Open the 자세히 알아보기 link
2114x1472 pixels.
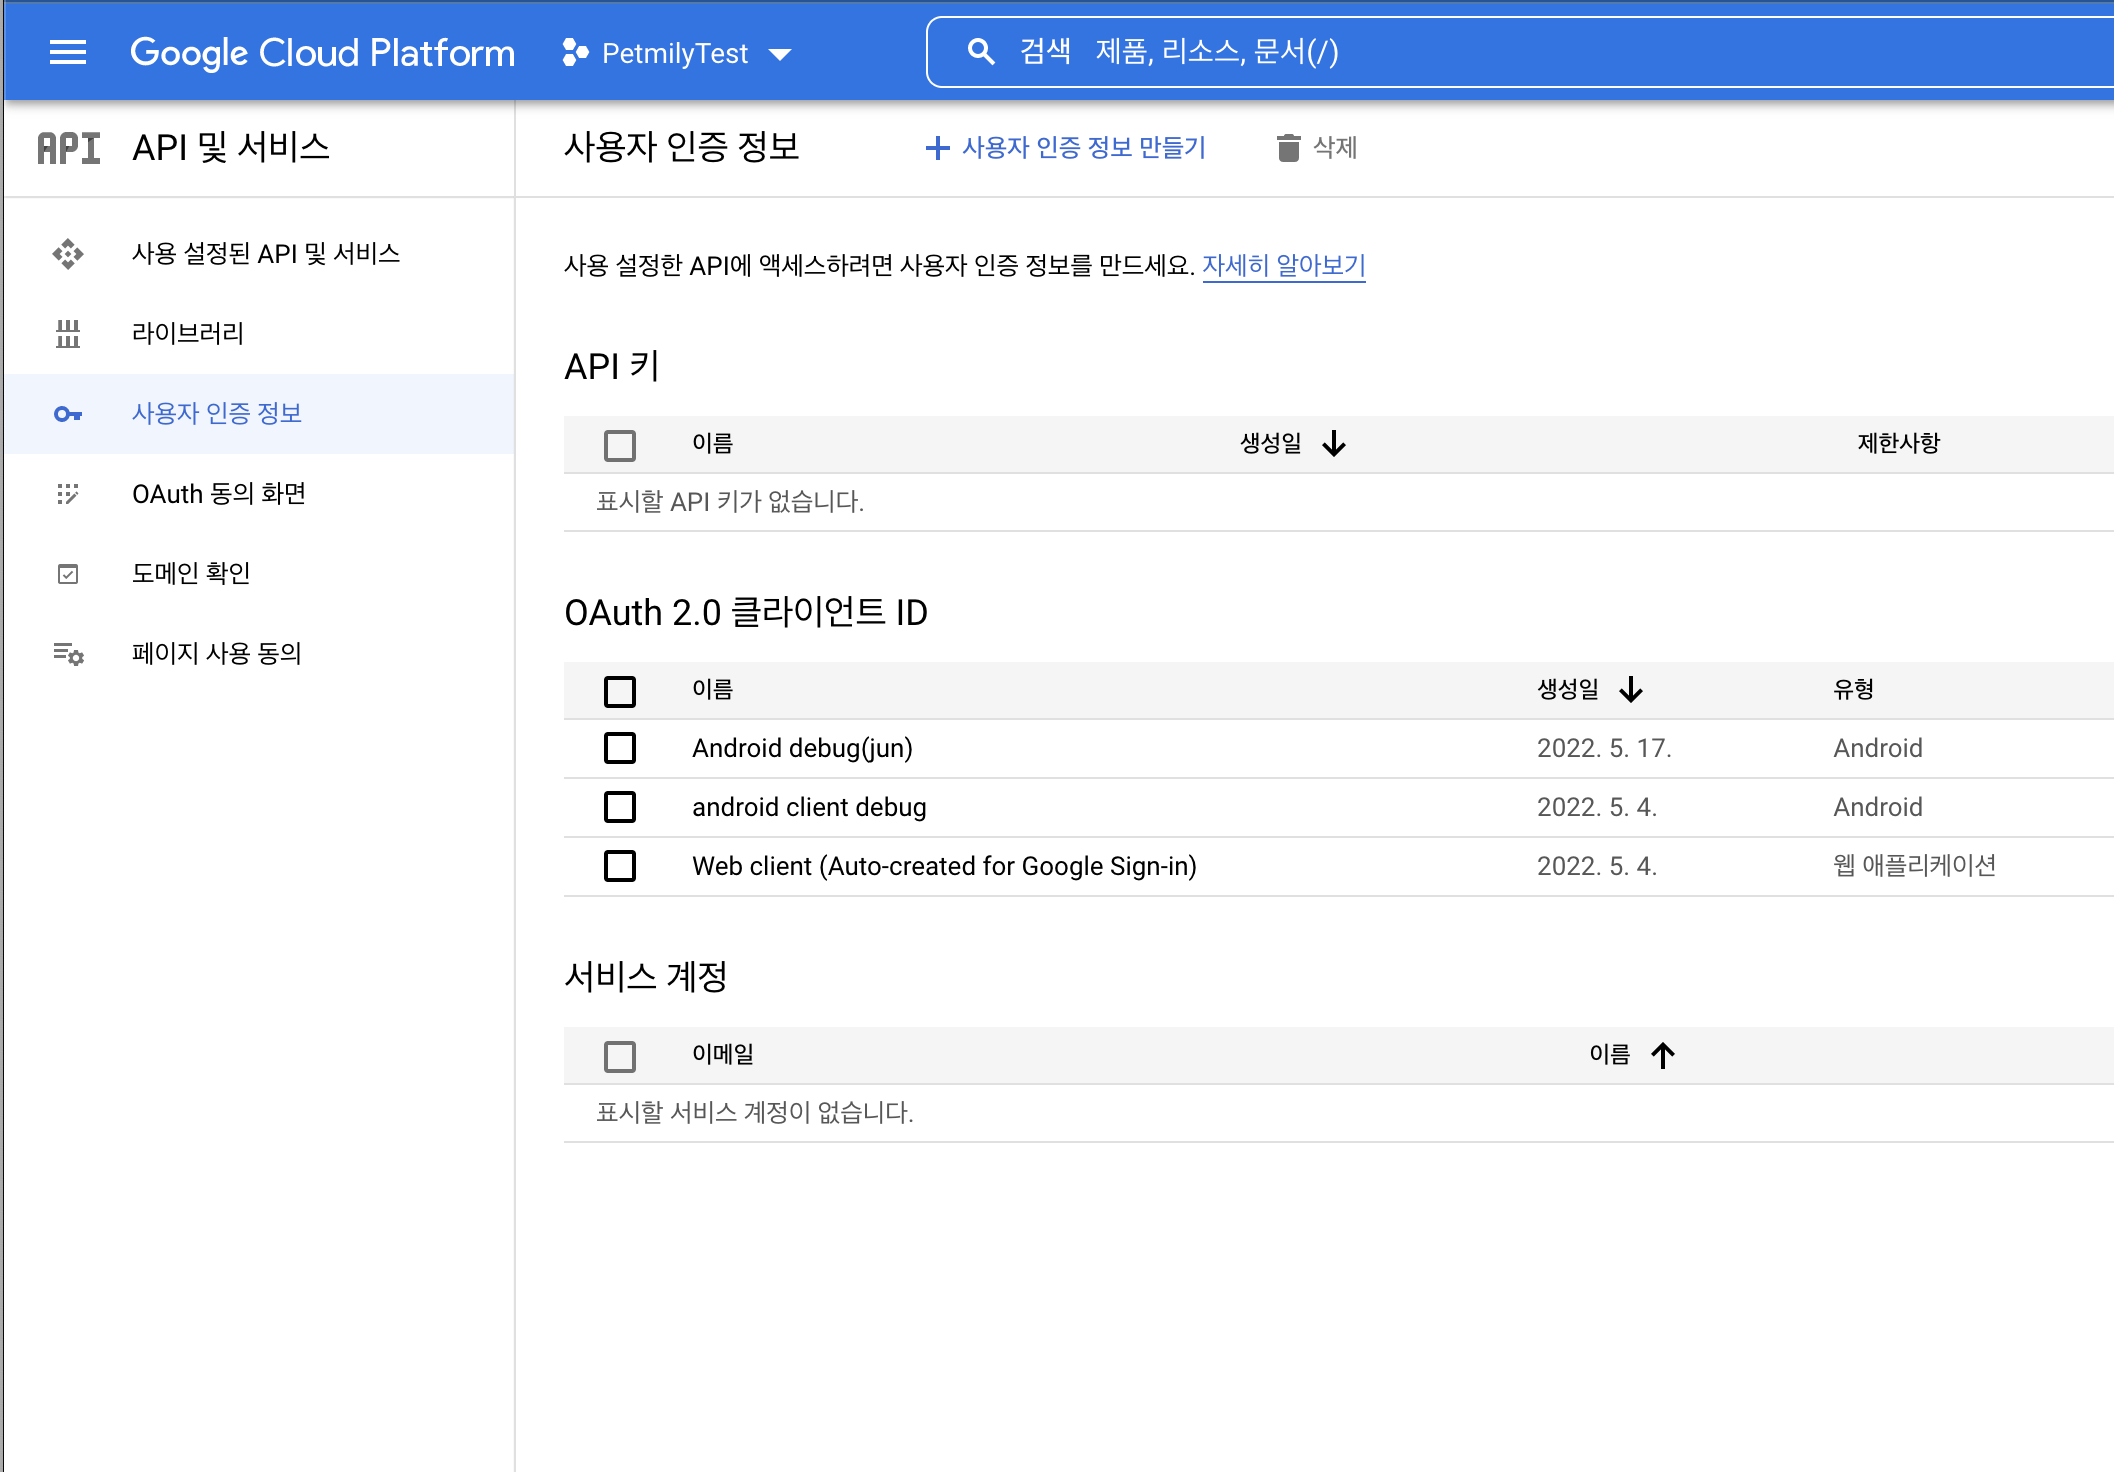[1283, 265]
